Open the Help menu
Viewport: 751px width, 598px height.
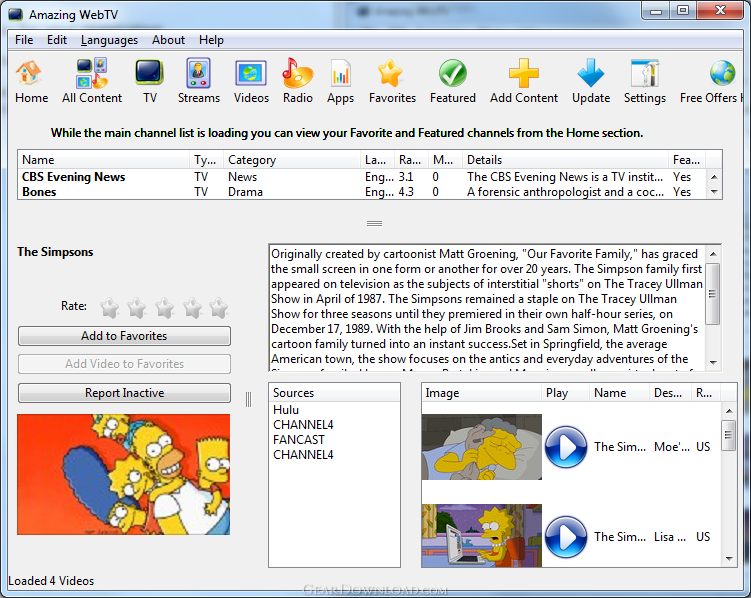(211, 40)
